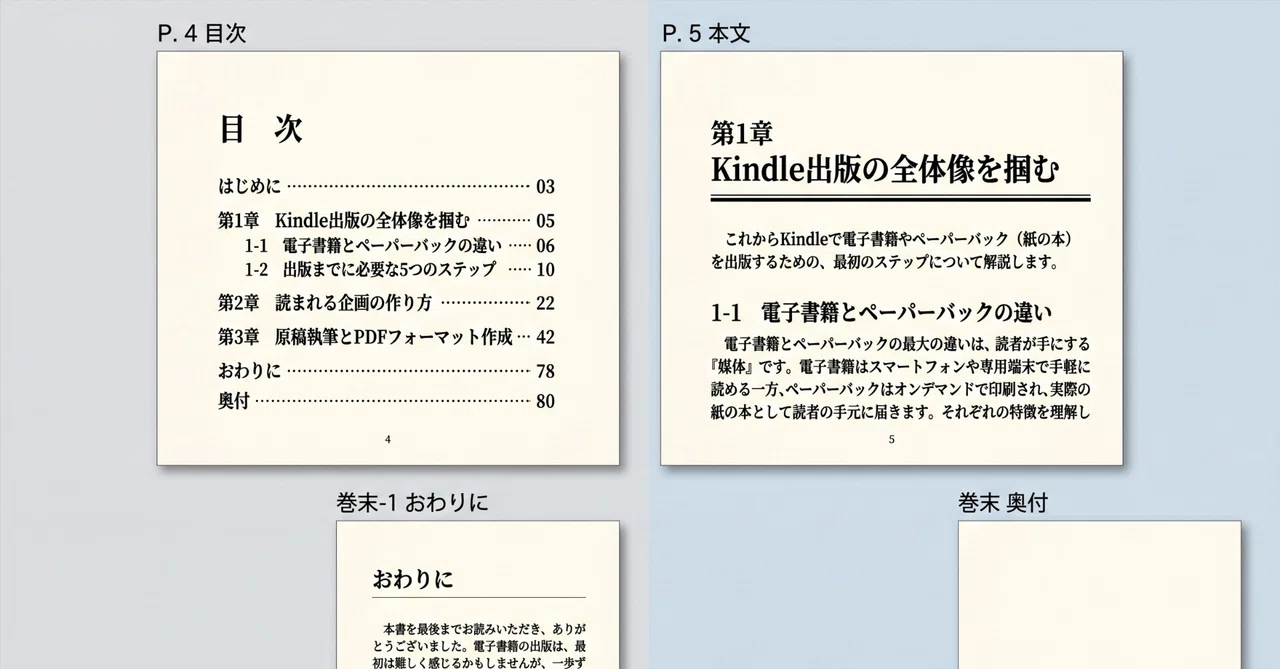Click the 奥付 contents entry with page 80
The image size is (1280, 669).
tap(386, 401)
